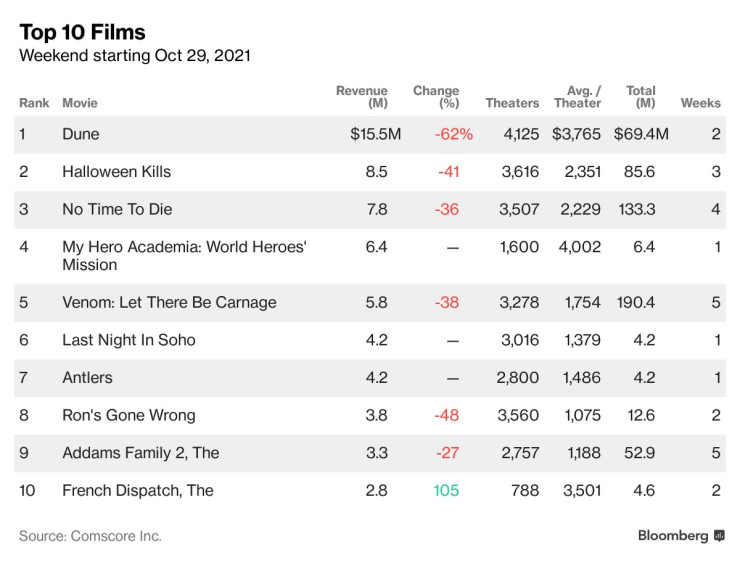
Task: Click the Source: Comscore Inc. text
Action: [x=90, y=536]
